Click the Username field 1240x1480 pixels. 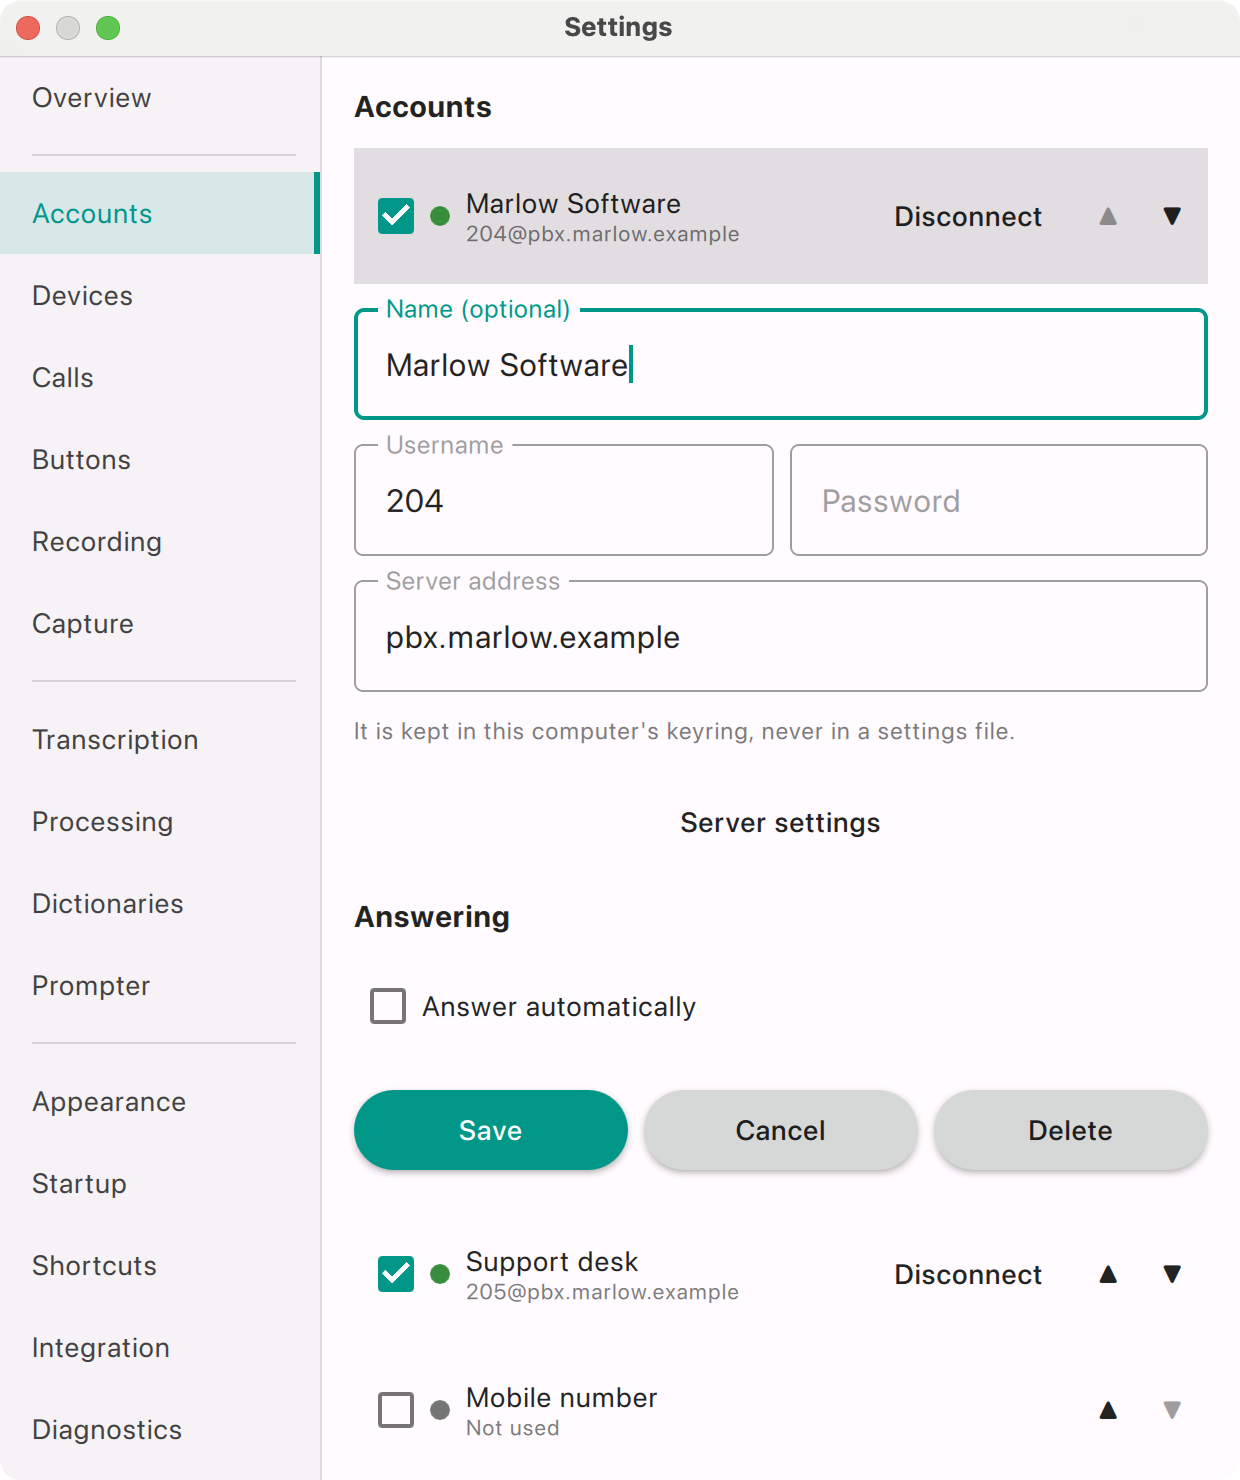point(564,500)
